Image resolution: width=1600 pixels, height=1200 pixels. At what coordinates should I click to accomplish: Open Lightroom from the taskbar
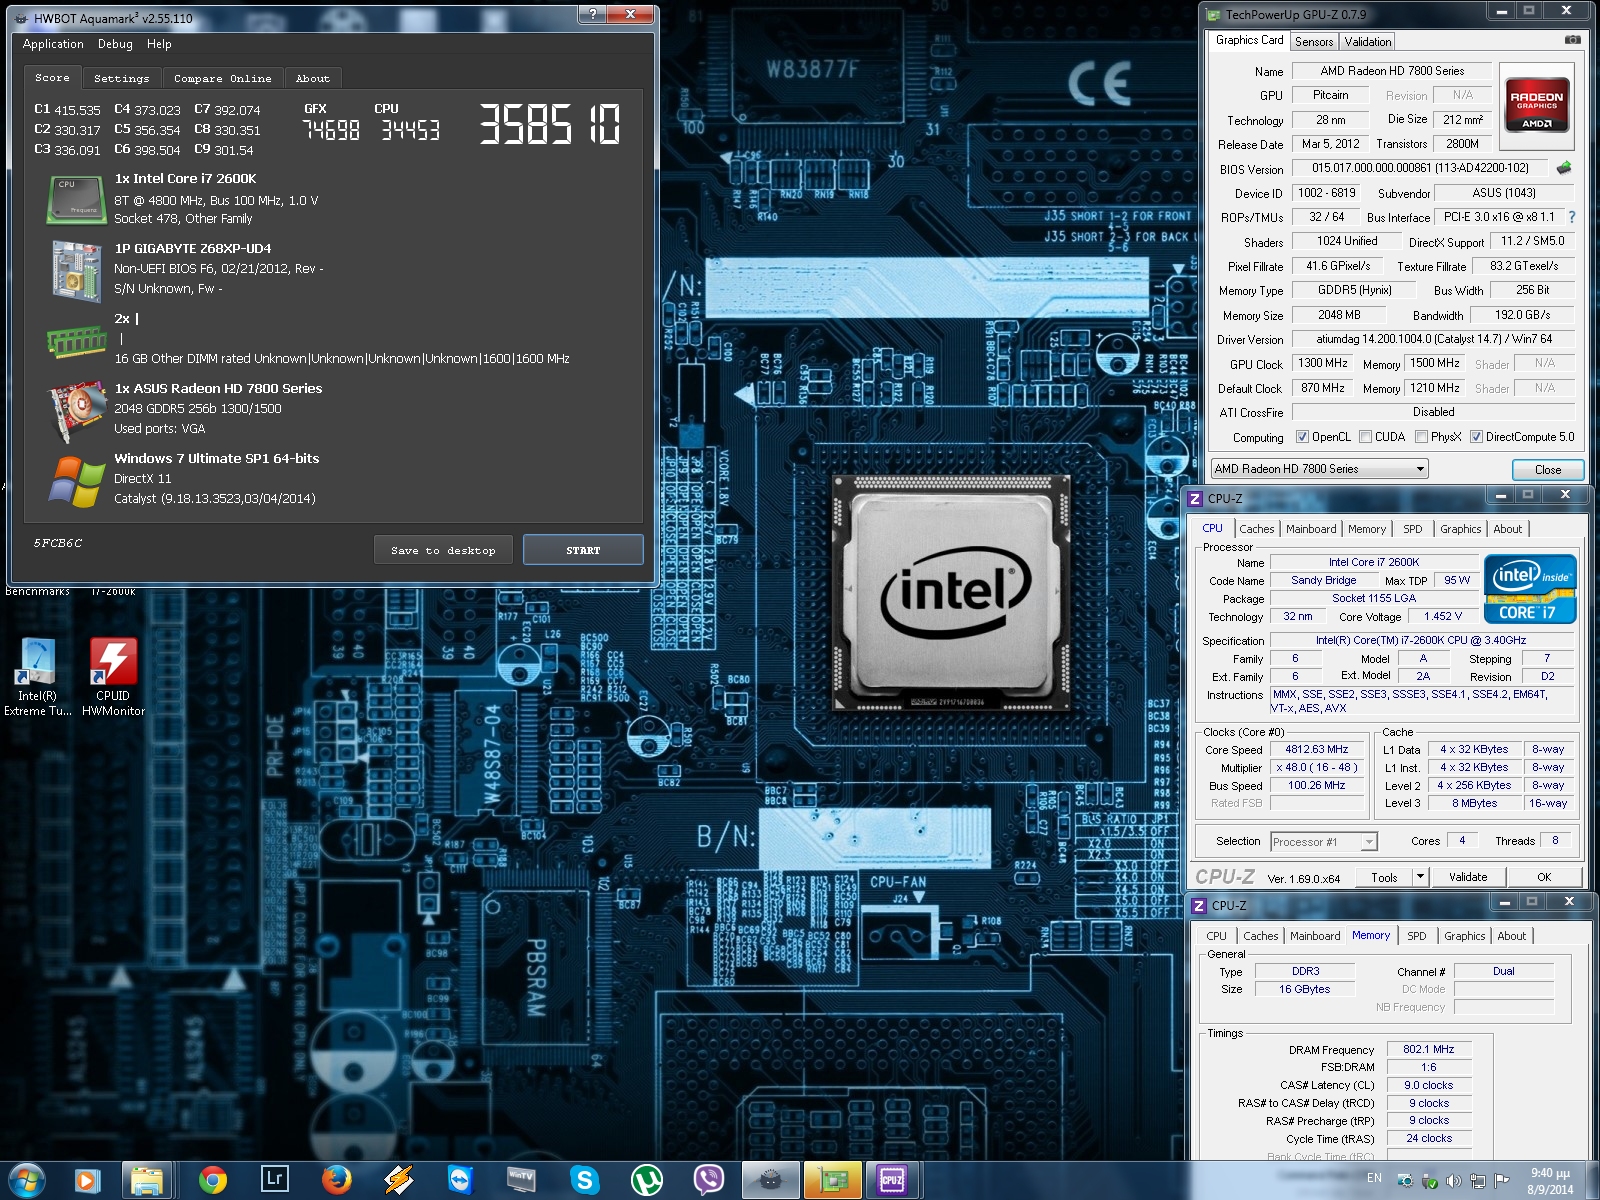pyautogui.click(x=274, y=1179)
